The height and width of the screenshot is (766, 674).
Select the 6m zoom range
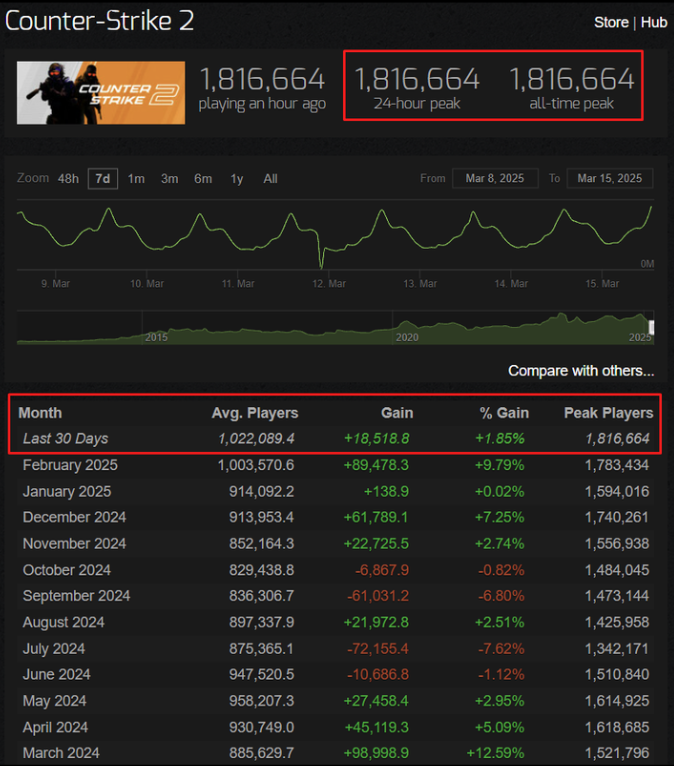203,179
